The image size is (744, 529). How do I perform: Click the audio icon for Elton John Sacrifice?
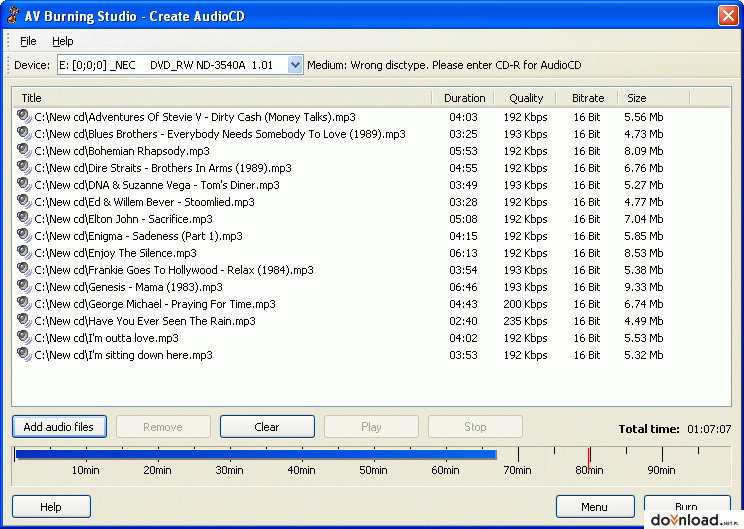pyautogui.click(x=23, y=219)
